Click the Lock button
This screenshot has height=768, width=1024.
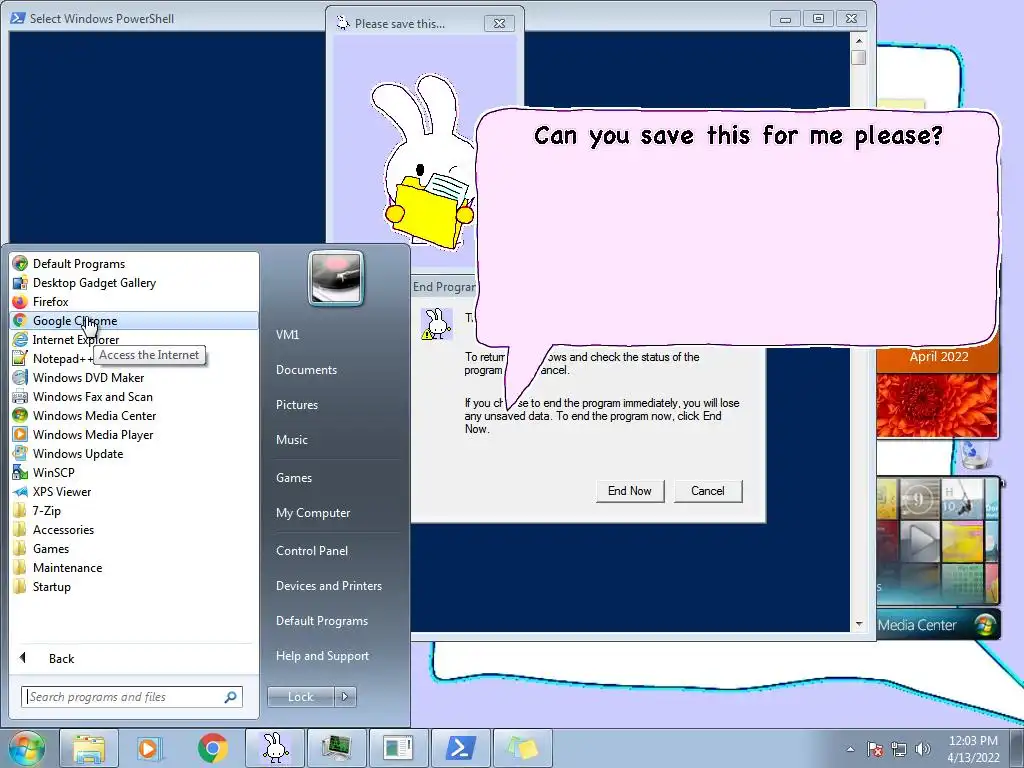coord(300,697)
